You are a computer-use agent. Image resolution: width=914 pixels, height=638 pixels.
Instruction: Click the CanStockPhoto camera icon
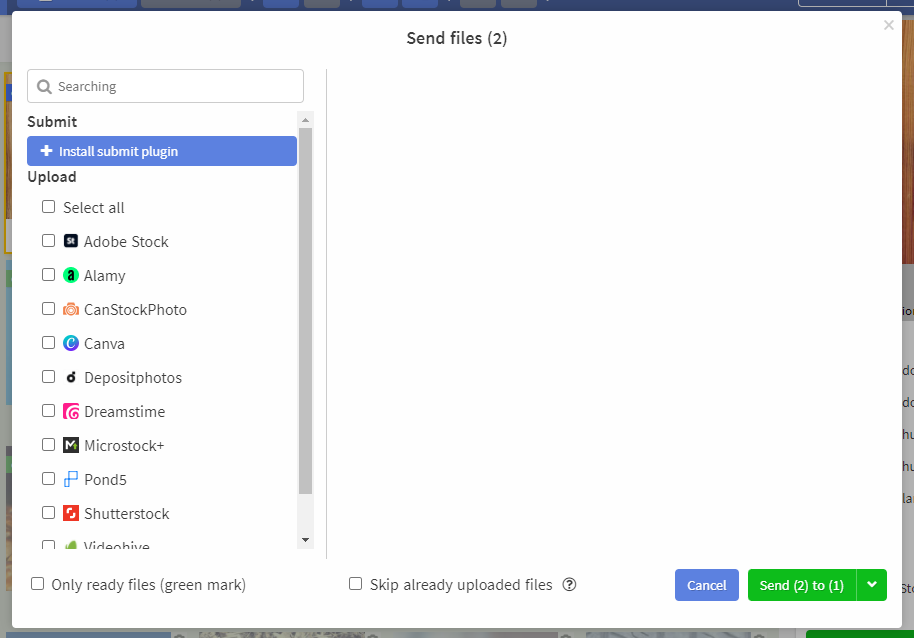(71, 309)
